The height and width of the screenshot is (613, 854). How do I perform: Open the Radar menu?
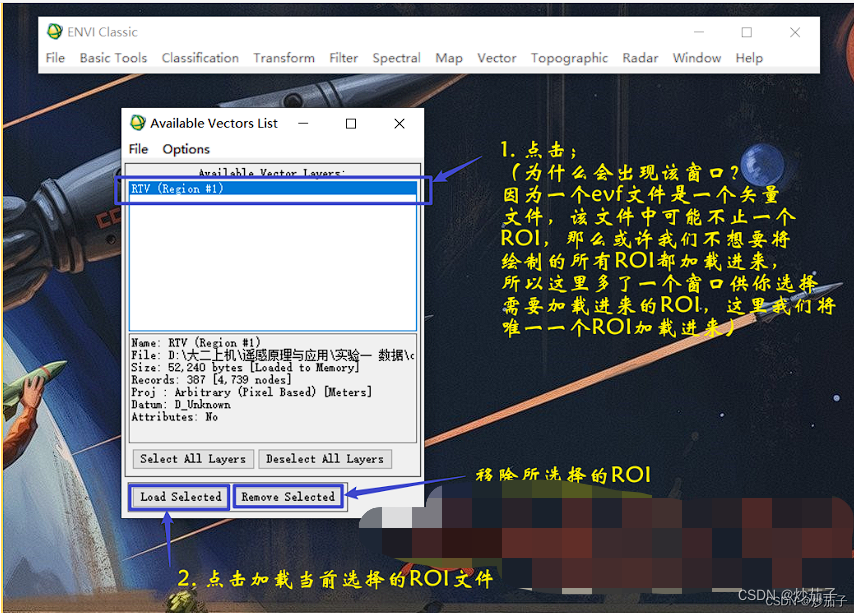640,58
